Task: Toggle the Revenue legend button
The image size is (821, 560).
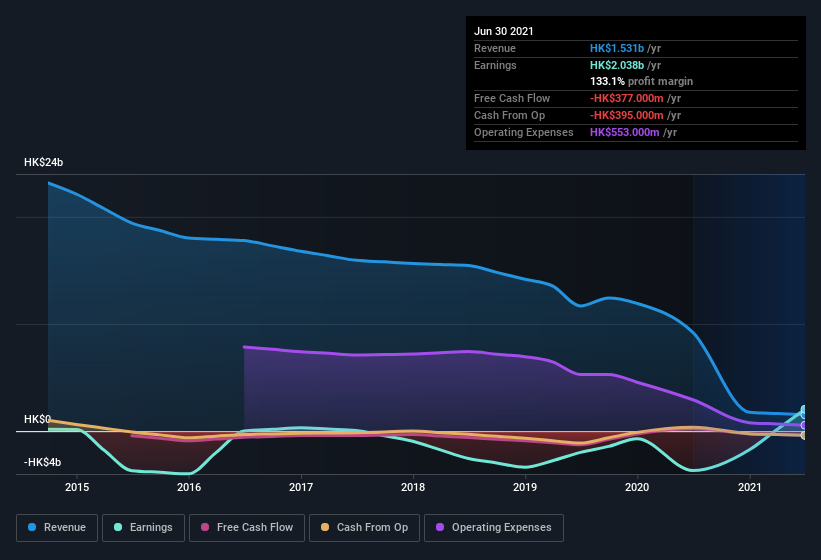Action: [57, 528]
